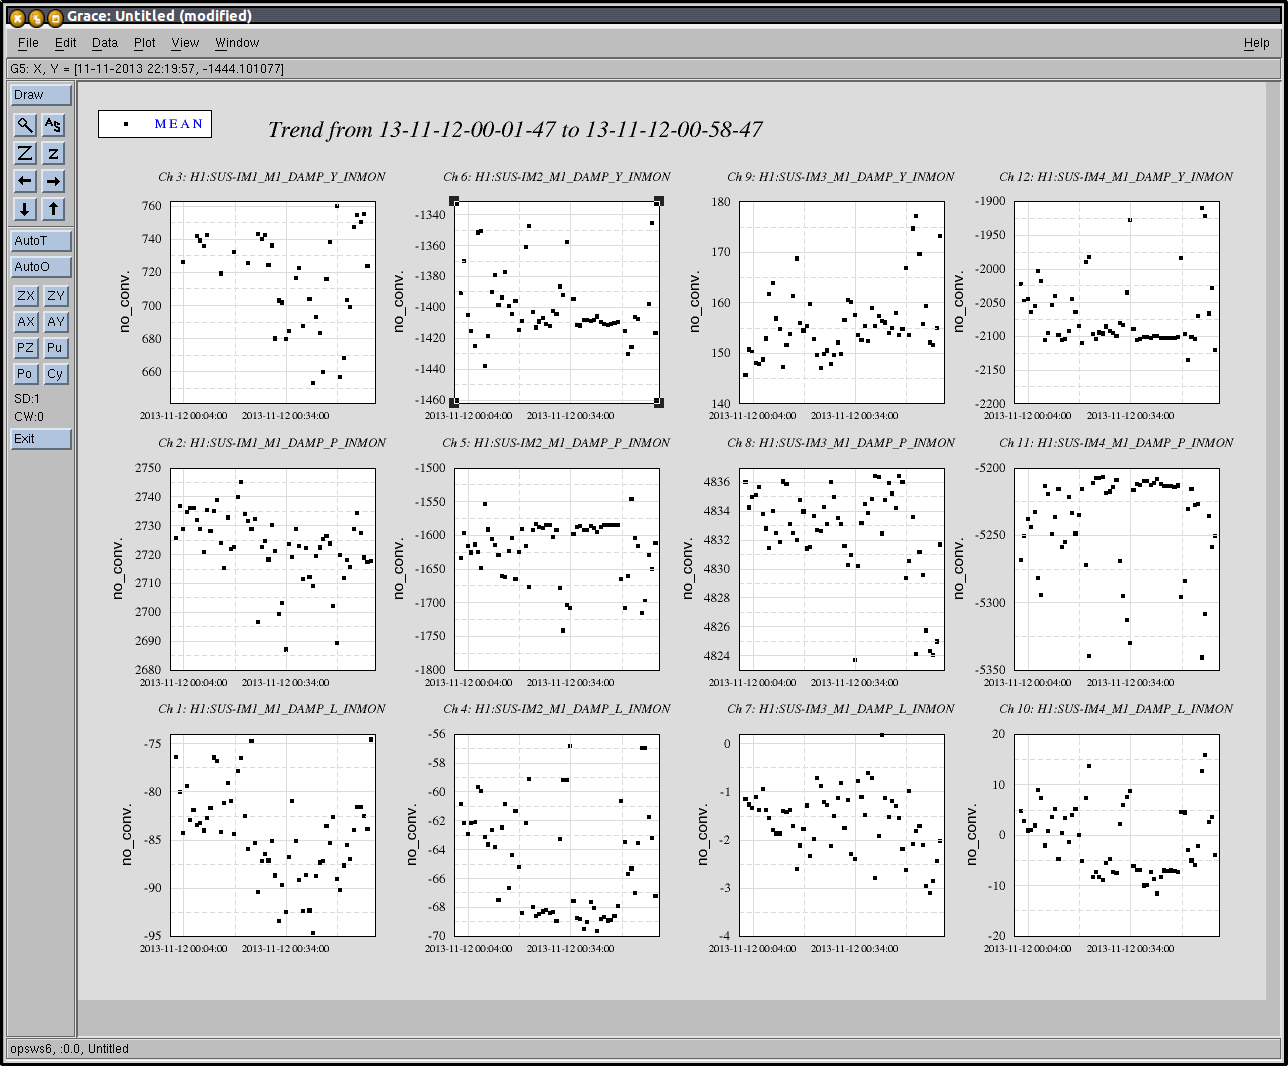This screenshot has width=1288, height=1066.
Task: Click the 'Ch 4: H1:SUS-IM2_M1_DAMP_L_INMON' graph title
Action: pos(556,709)
